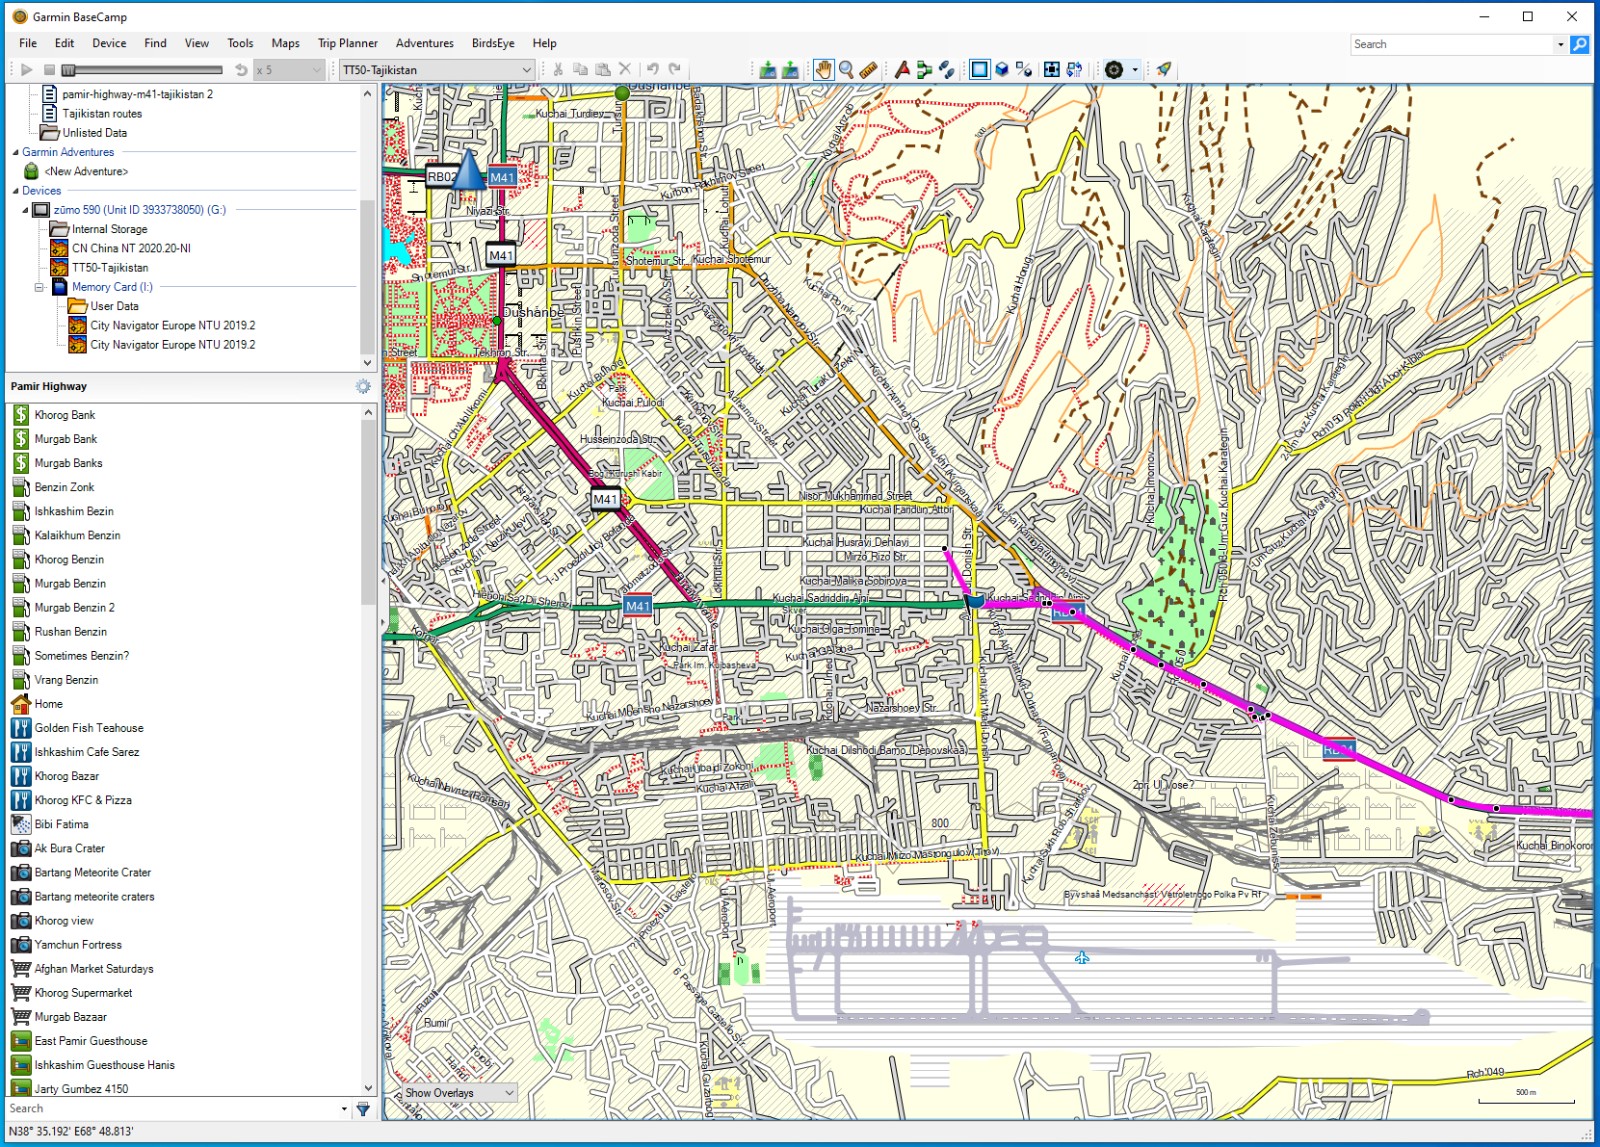Toggle the 3D map view cube button

coord(1001,69)
